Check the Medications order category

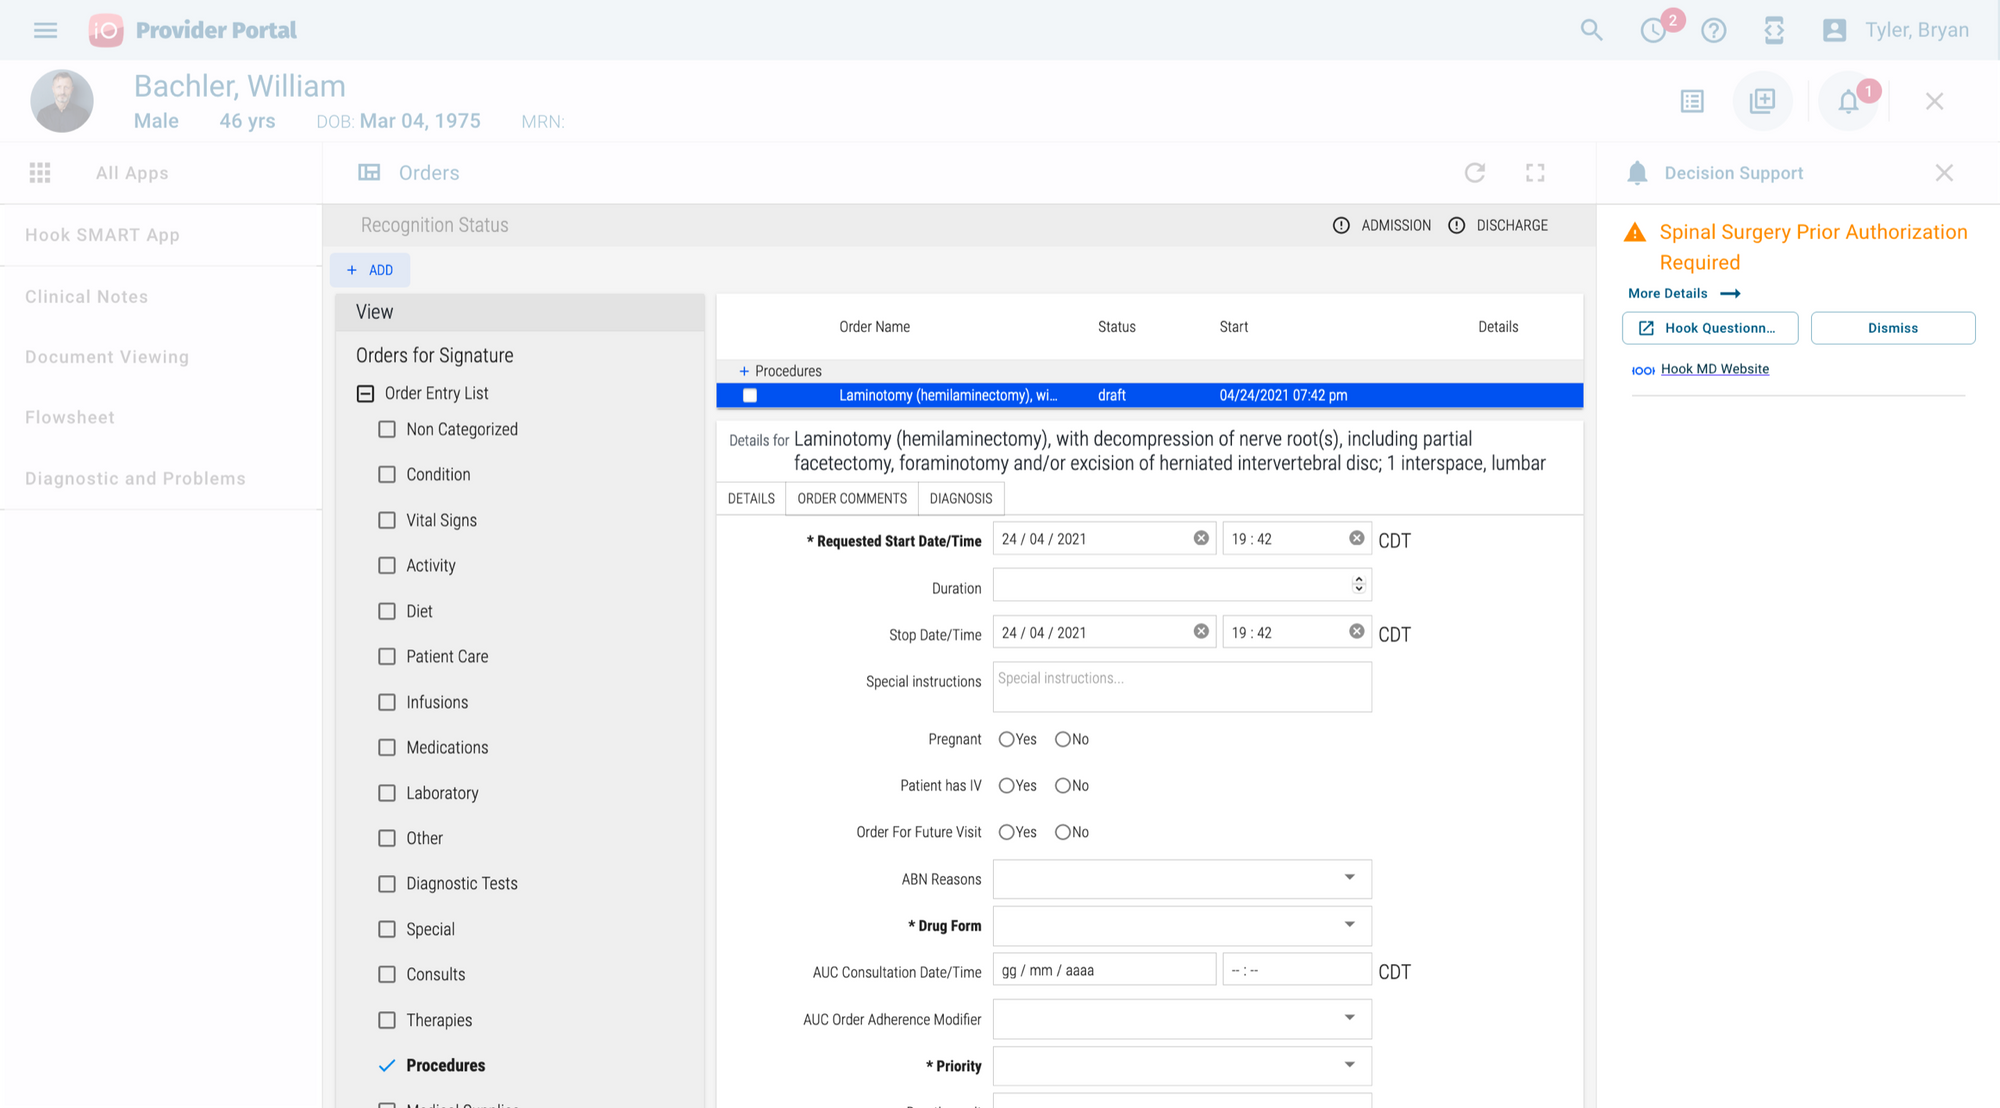pyautogui.click(x=387, y=747)
